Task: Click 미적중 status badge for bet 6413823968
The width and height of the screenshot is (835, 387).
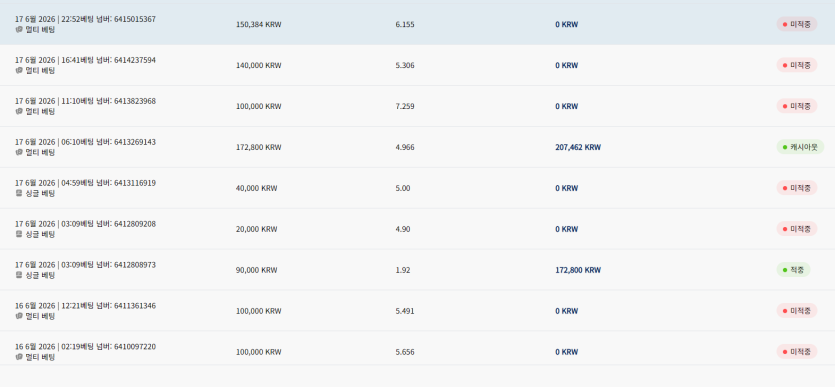Action: click(x=797, y=106)
